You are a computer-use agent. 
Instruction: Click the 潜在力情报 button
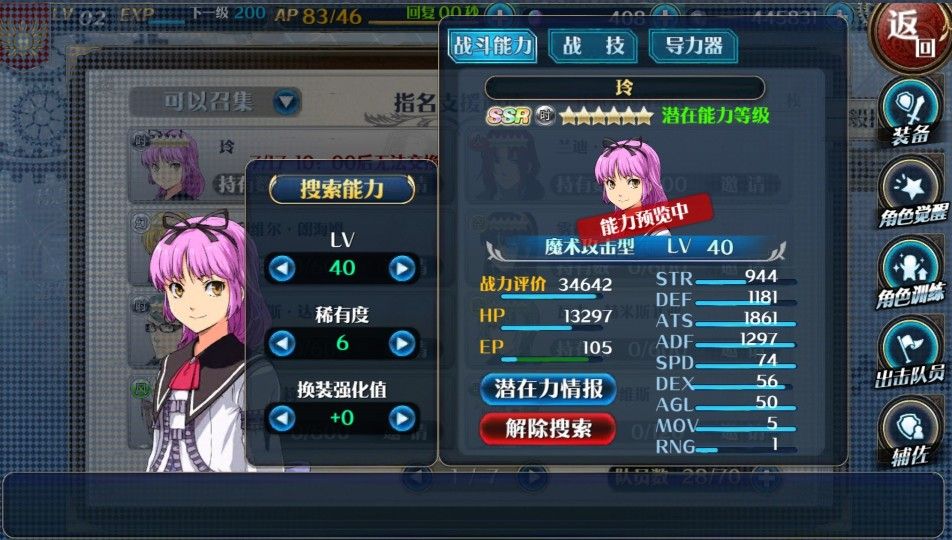click(x=548, y=389)
